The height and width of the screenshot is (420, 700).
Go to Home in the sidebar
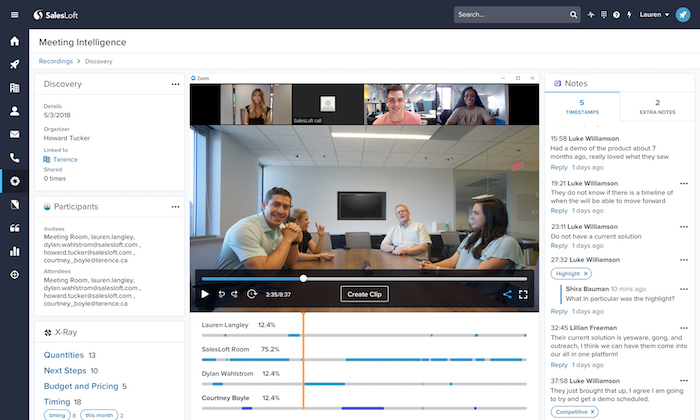pyautogui.click(x=15, y=41)
